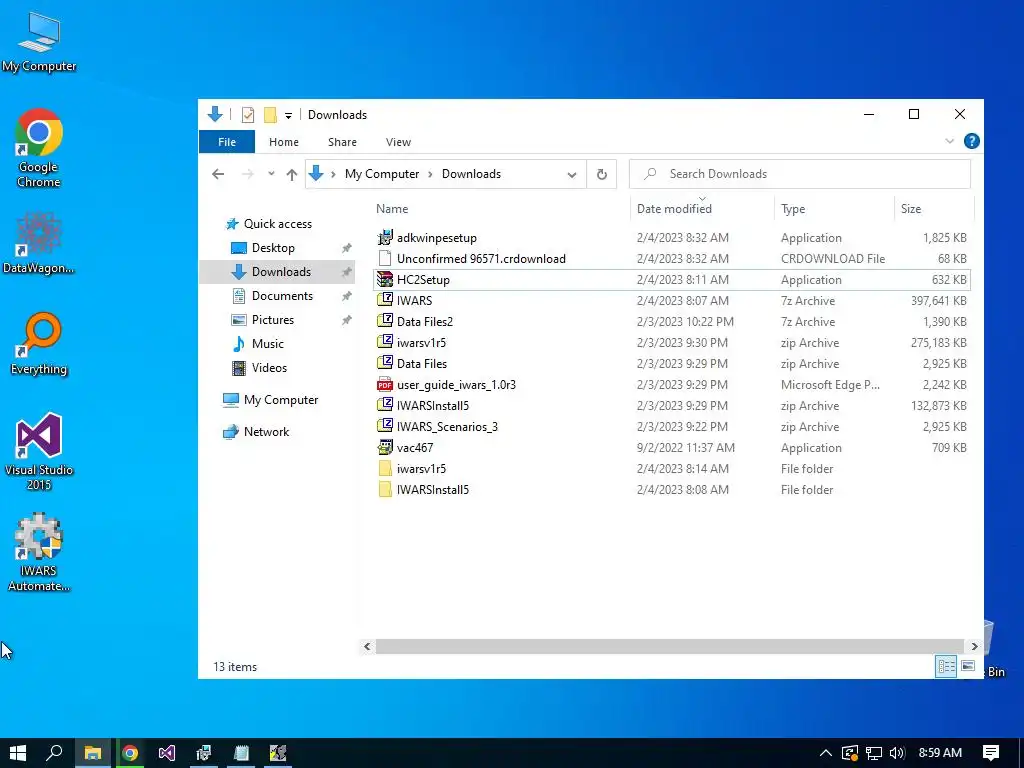
Task: Open Recent locations dropdown arrow
Action: pyautogui.click(x=271, y=174)
